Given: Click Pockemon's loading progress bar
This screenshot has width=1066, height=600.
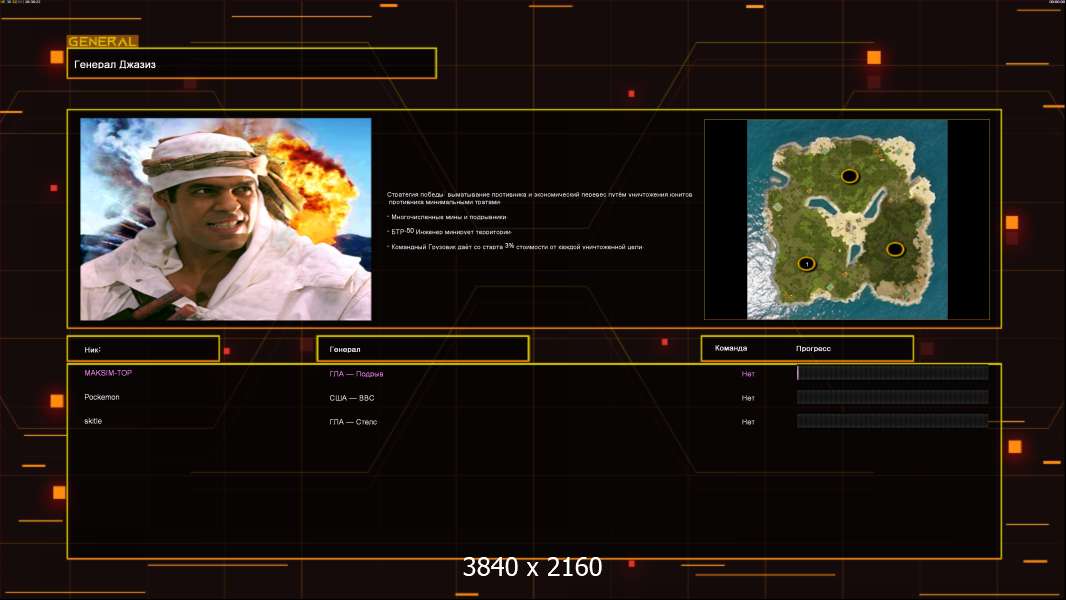Looking at the screenshot, I should tap(892, 397).
